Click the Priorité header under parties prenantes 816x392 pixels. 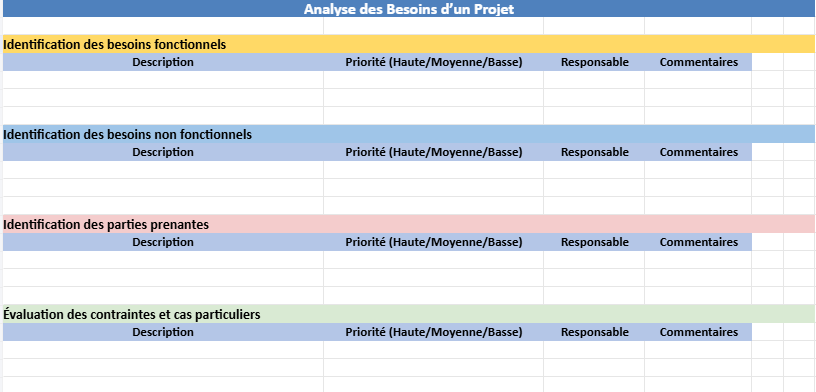click(434, 242)
